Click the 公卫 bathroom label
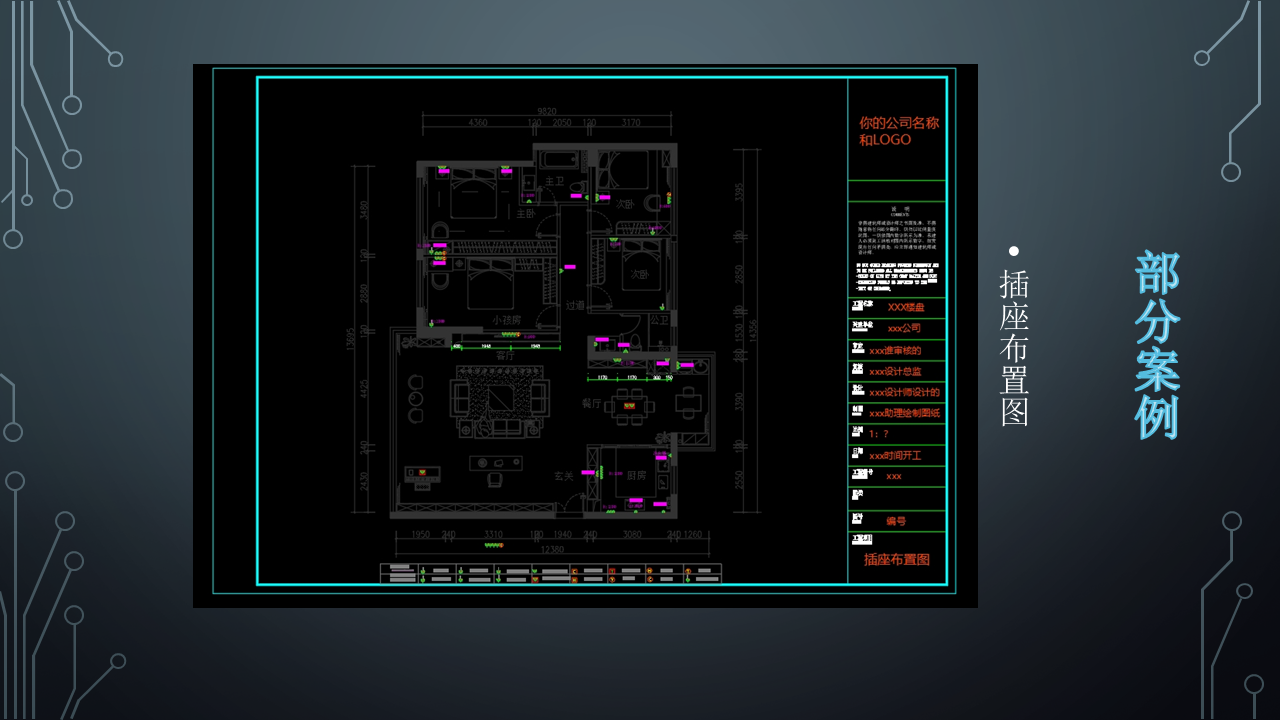 [x=659, y=320]
